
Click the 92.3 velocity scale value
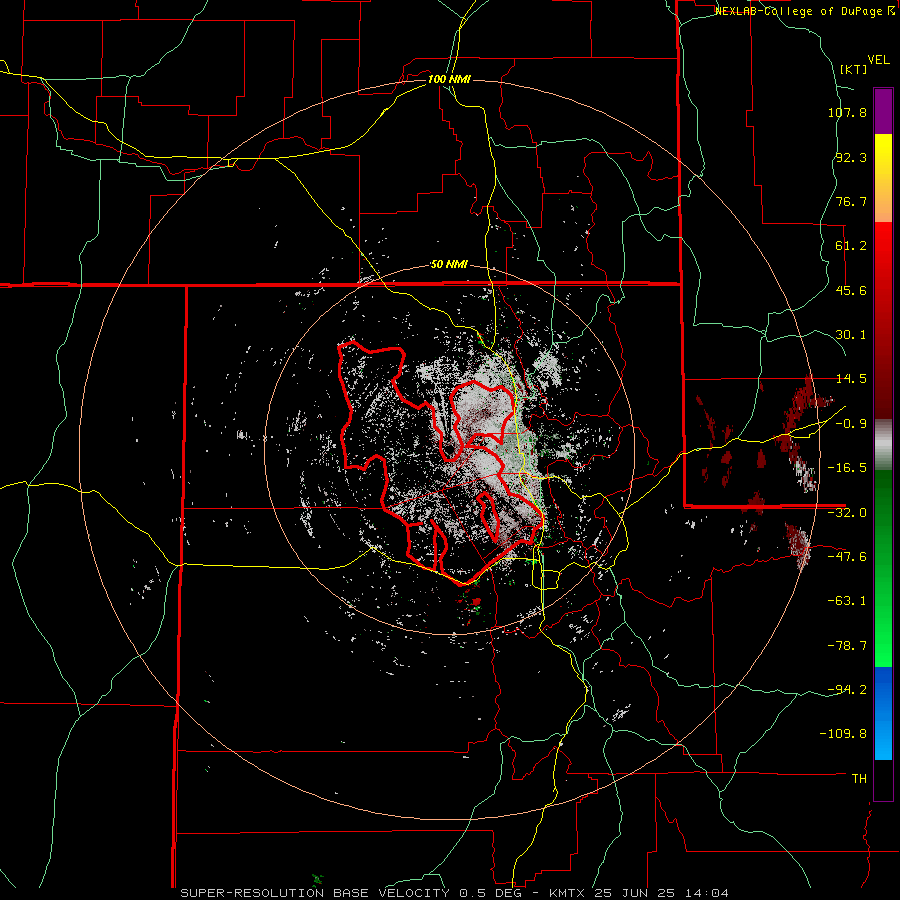click(851, 157)
